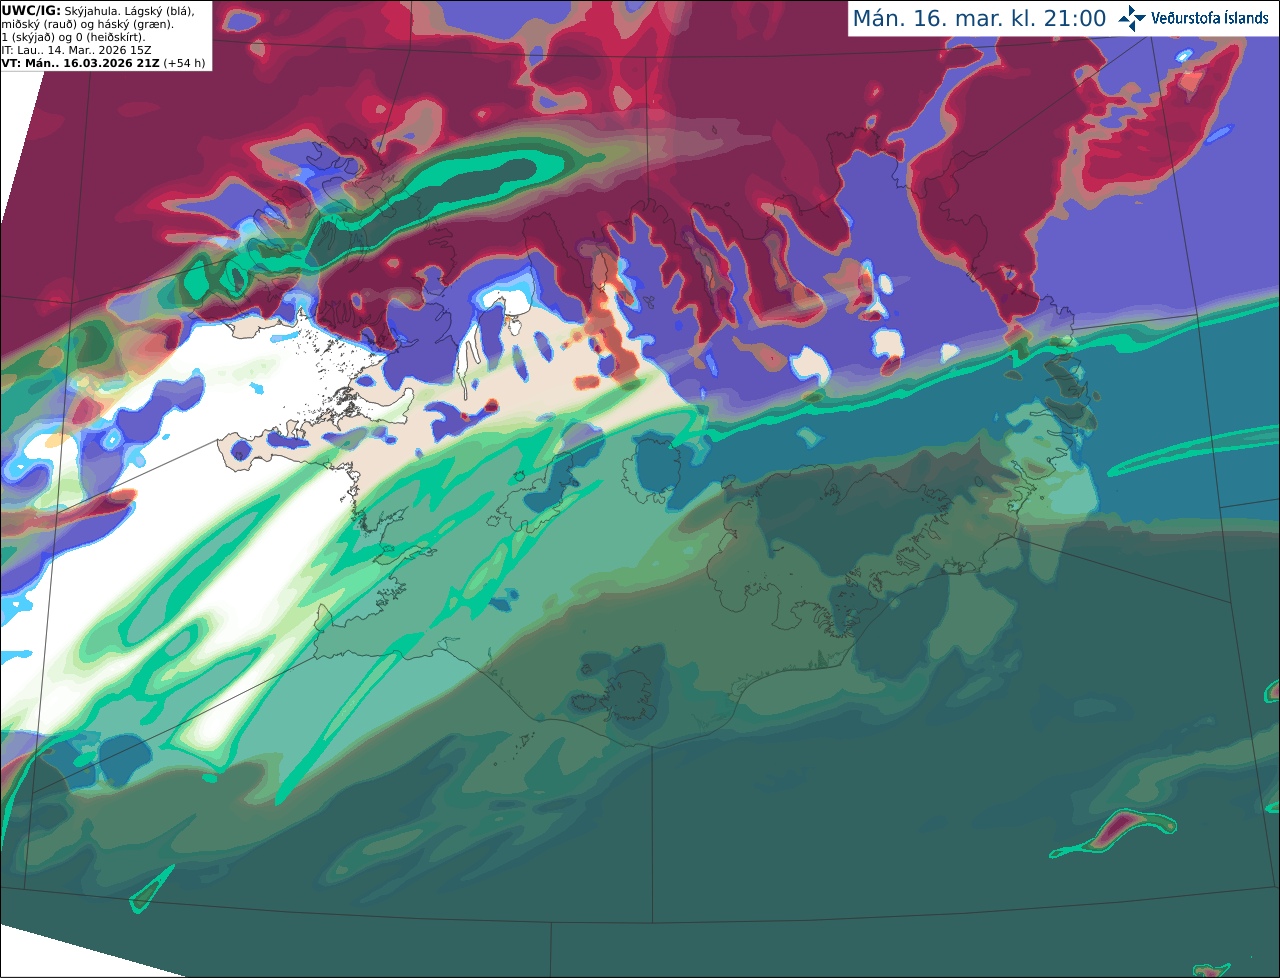Click the 'UWC/IG: Skýjahula' legend title line

pyautogui.click(x=98, y=10)
